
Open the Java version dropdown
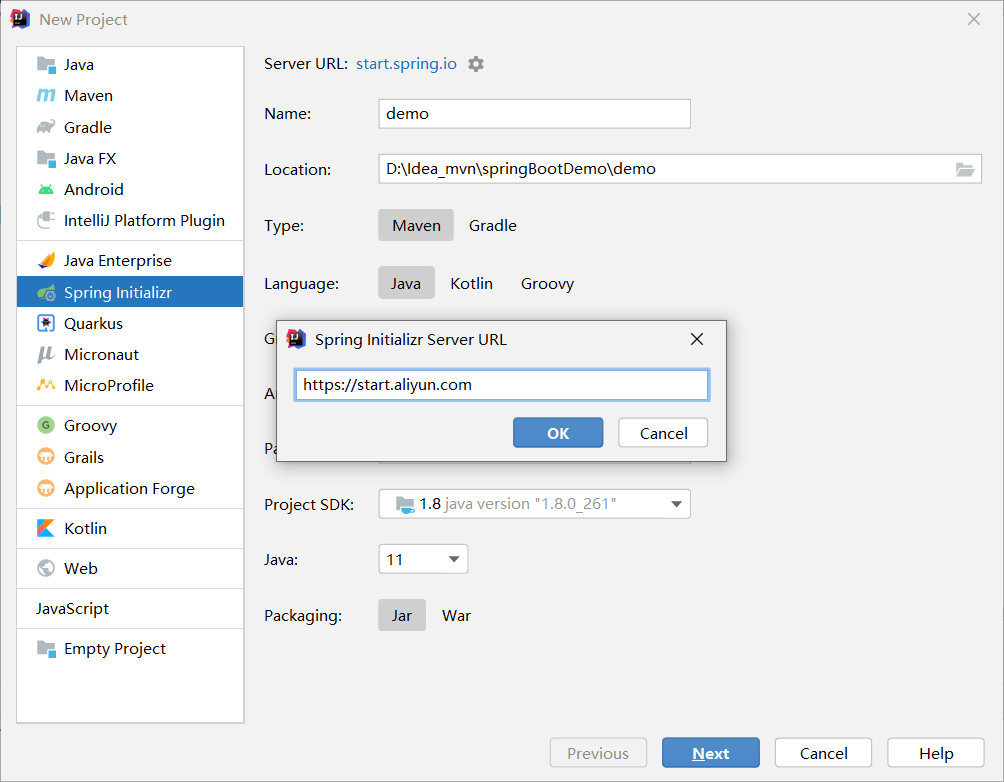[423, 559]
